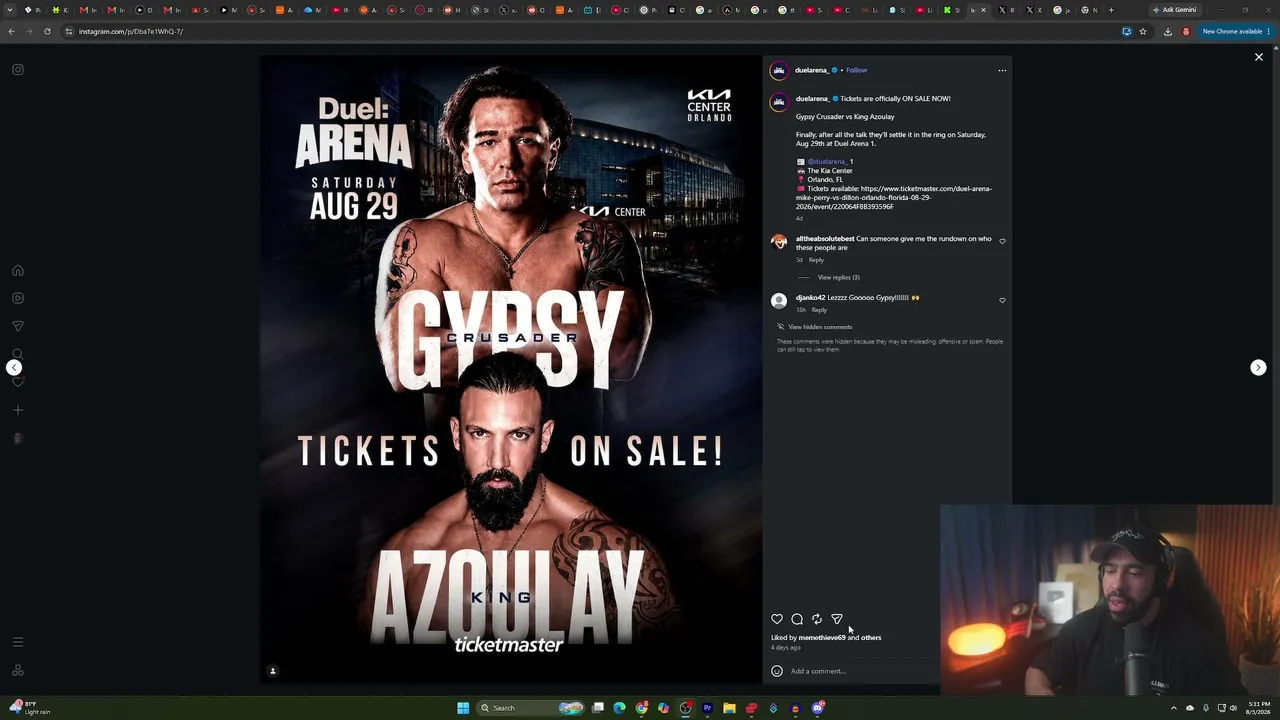
Task: Show tagged accounts icon on the poster
Action: pos(272,671)
